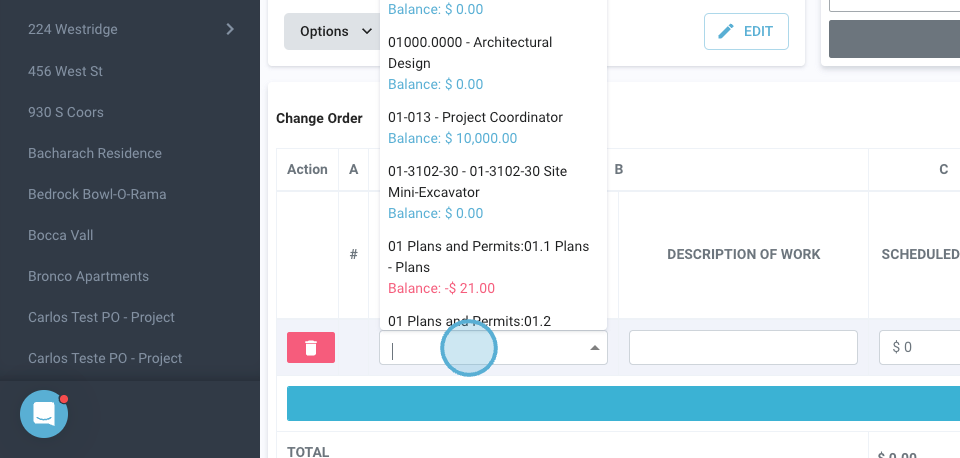Open the Bacharach Residence project
This screenshot has width=960, height=458.
[x=95, y=153]
